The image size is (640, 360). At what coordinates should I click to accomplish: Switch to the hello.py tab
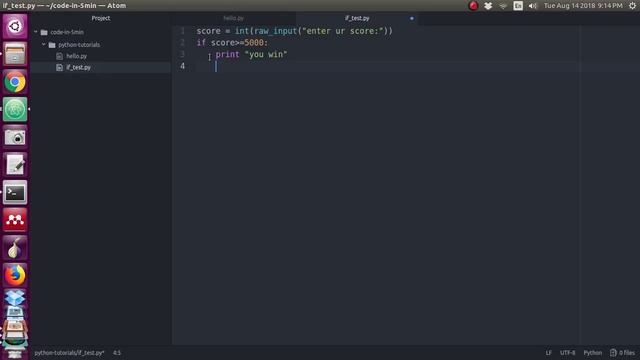233,18
